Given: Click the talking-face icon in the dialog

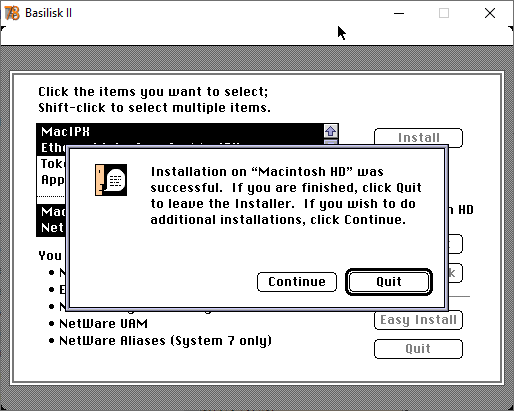Looking at the screenshot, I should click(111, 180).
